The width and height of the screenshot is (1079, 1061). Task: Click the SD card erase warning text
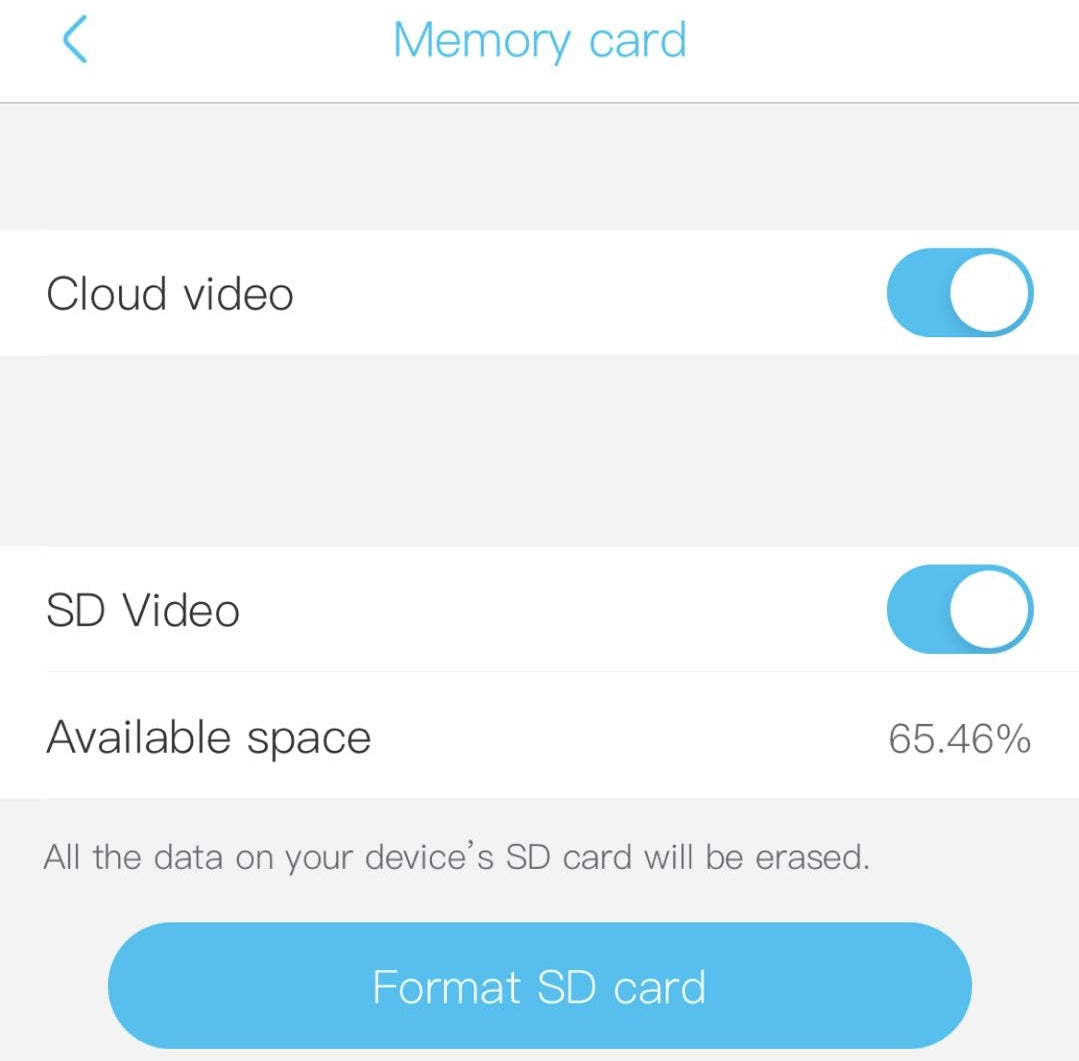[x=456, y=857]
